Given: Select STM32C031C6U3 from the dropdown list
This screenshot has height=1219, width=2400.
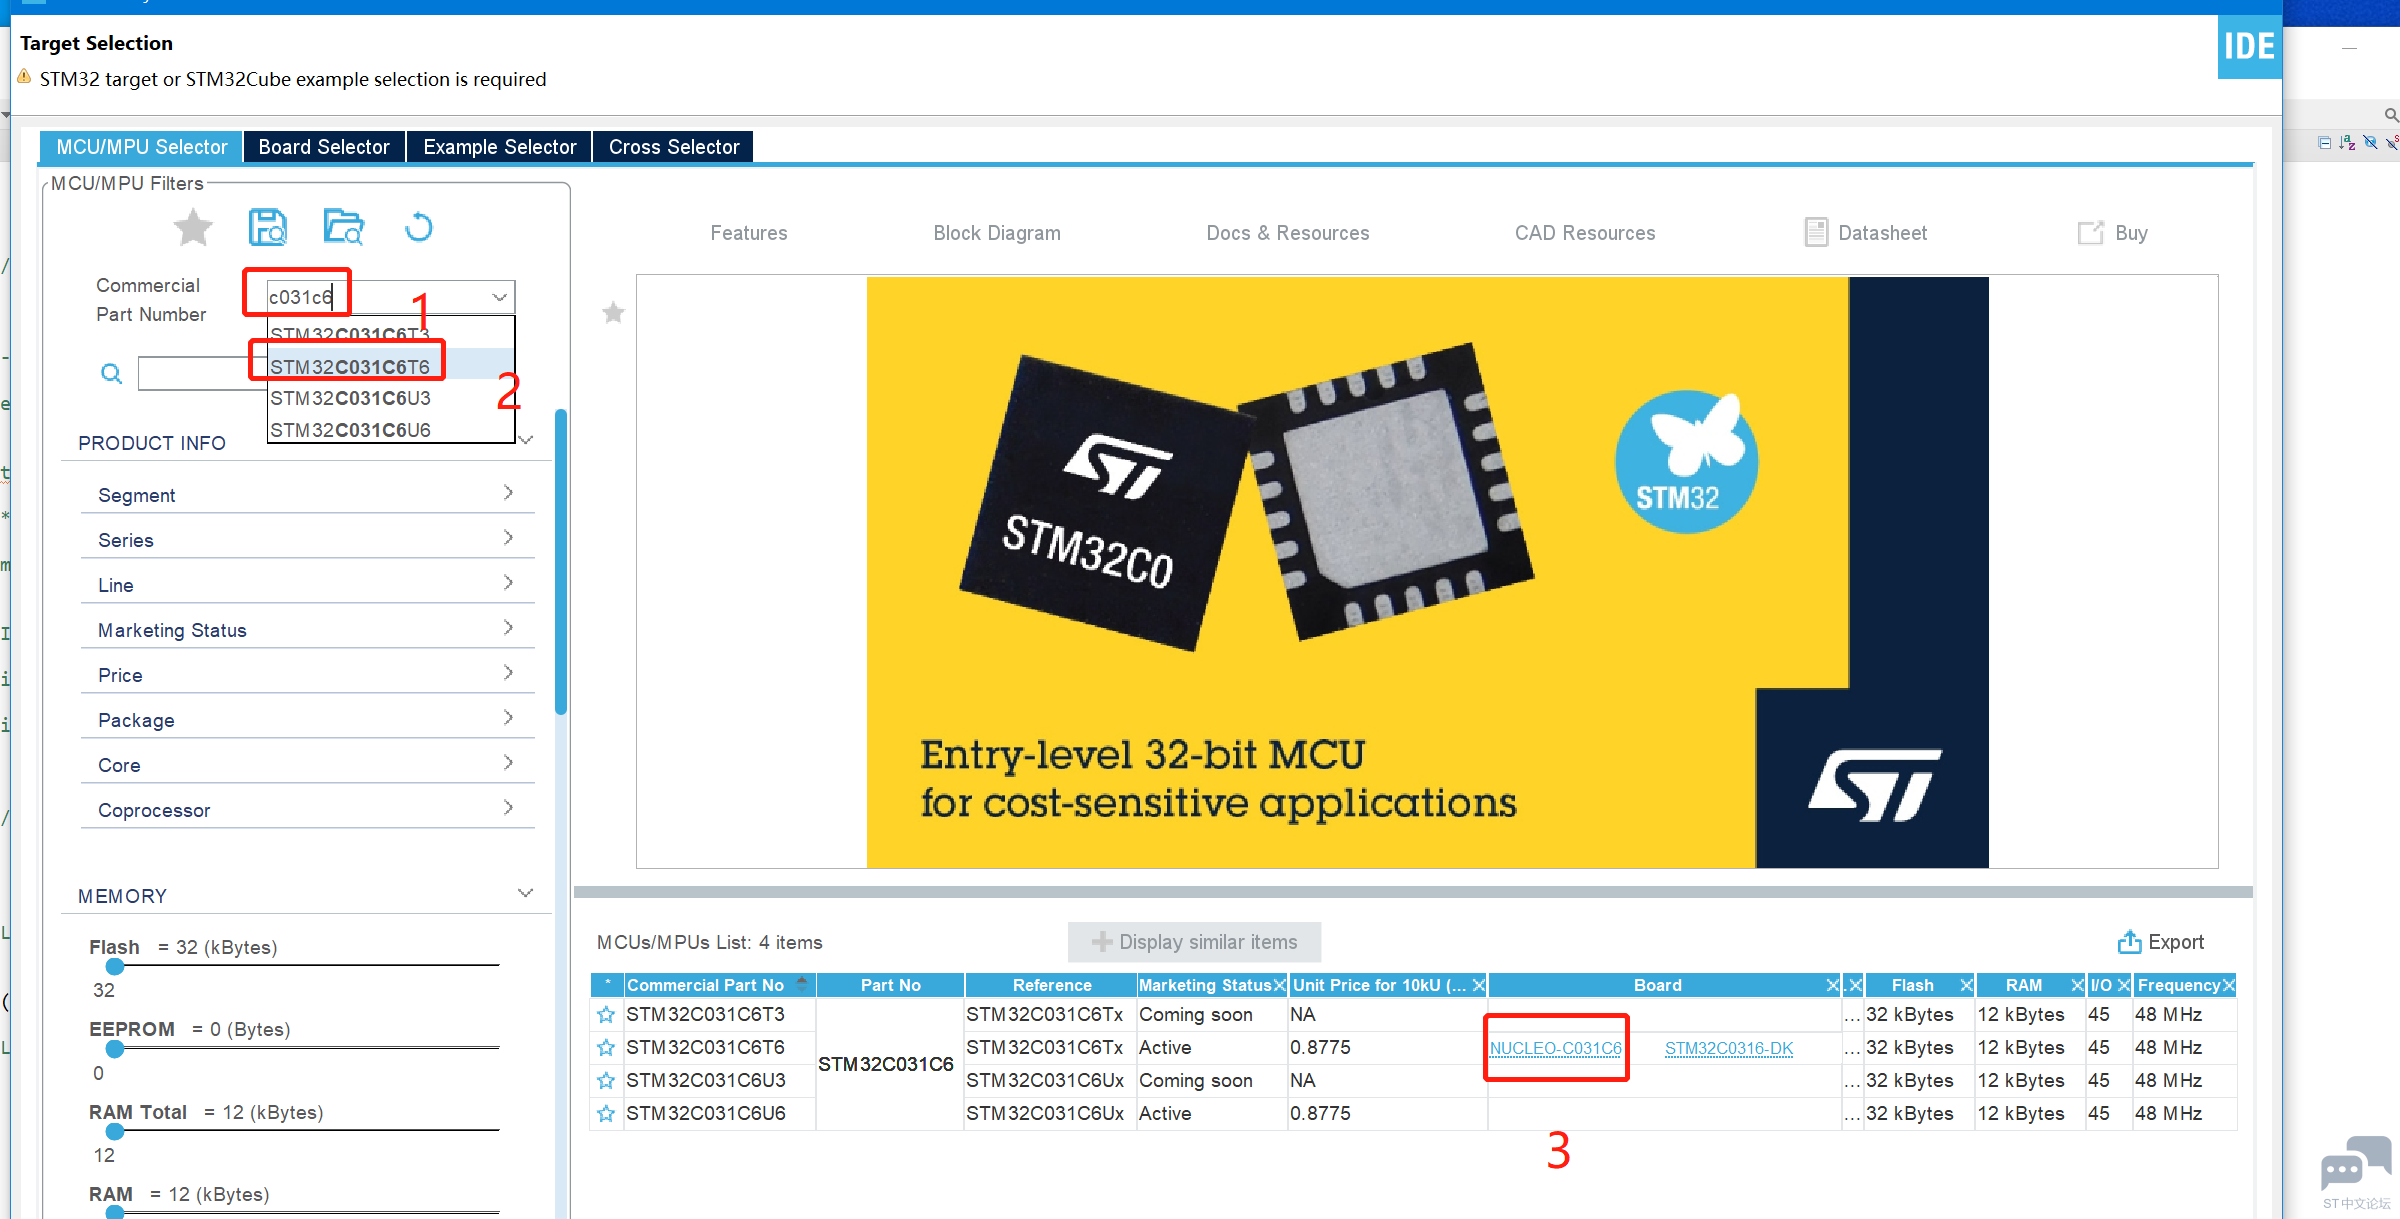Looking at the screenshot, I should [391, 398].
